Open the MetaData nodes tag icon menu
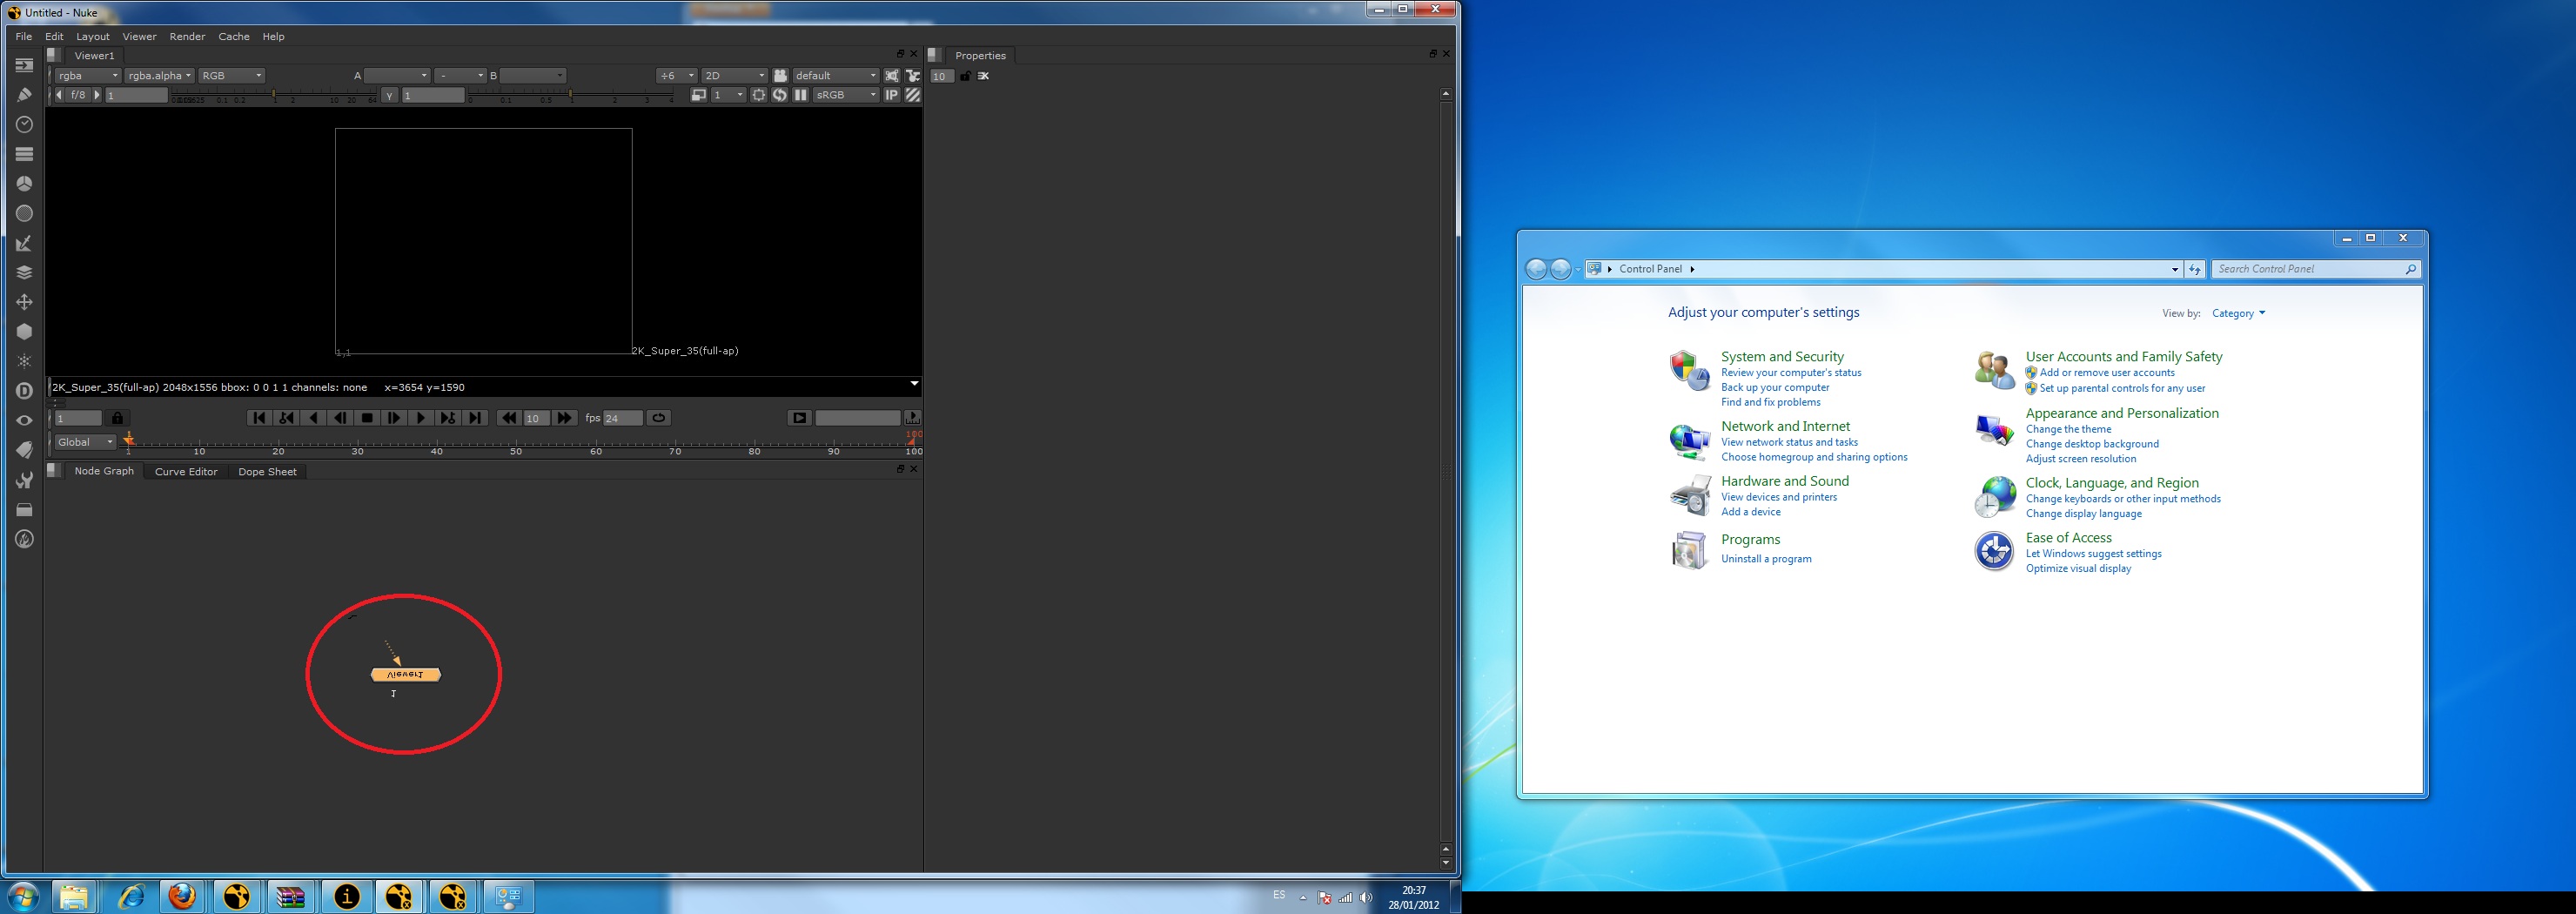This screenshot has height=914, width=2576. [24, 450]
